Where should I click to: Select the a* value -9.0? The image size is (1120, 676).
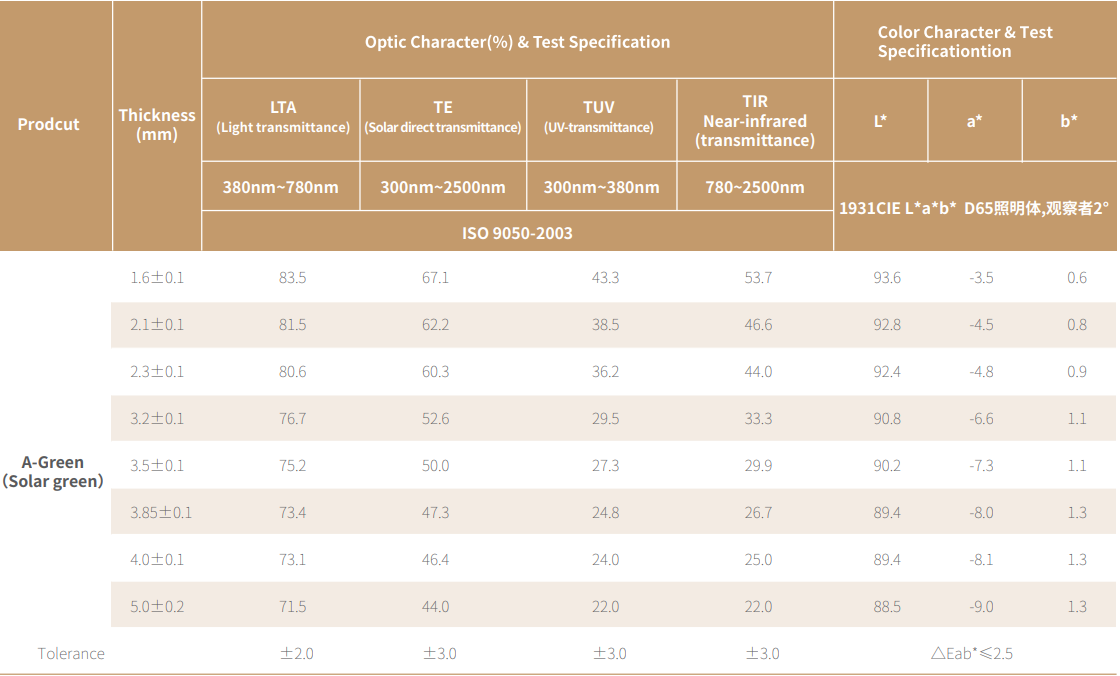click(981, 607)
